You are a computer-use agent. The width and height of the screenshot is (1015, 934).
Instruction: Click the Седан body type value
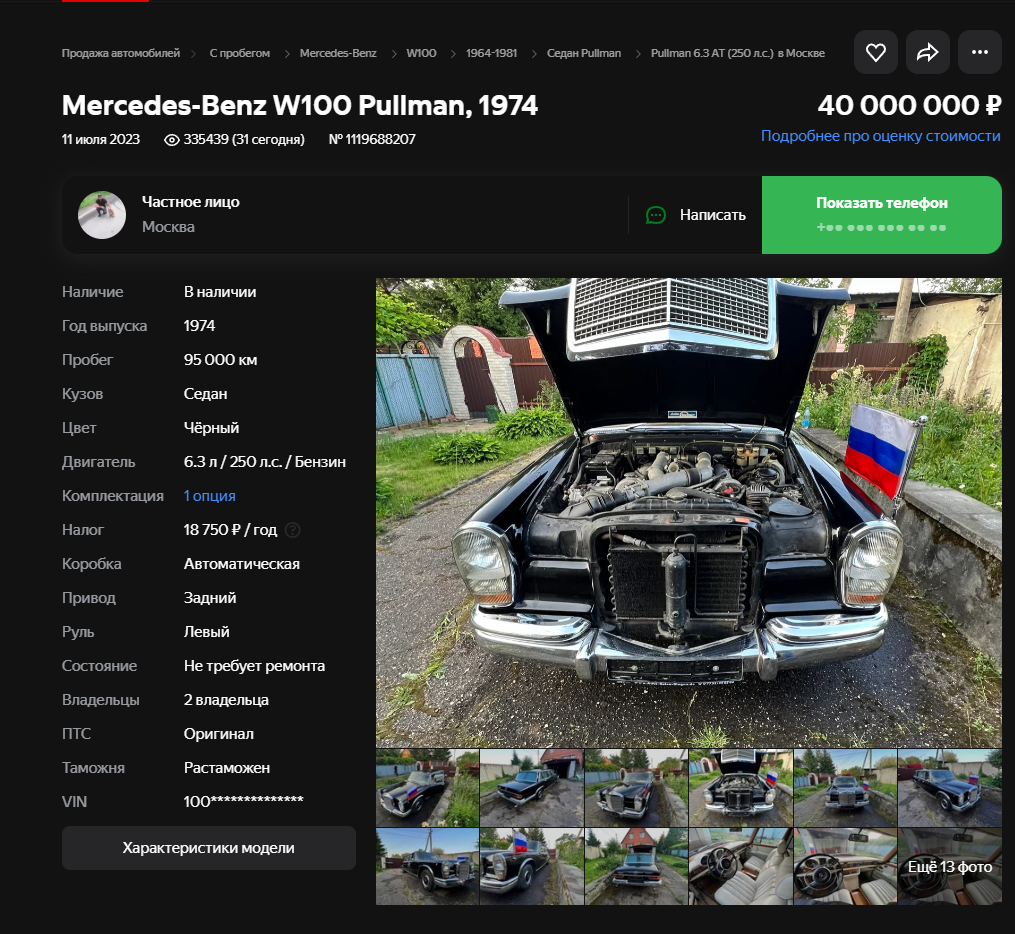205,394
